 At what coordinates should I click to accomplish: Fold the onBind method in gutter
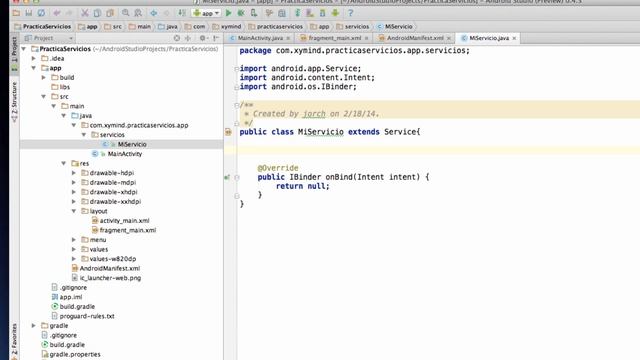237,177
